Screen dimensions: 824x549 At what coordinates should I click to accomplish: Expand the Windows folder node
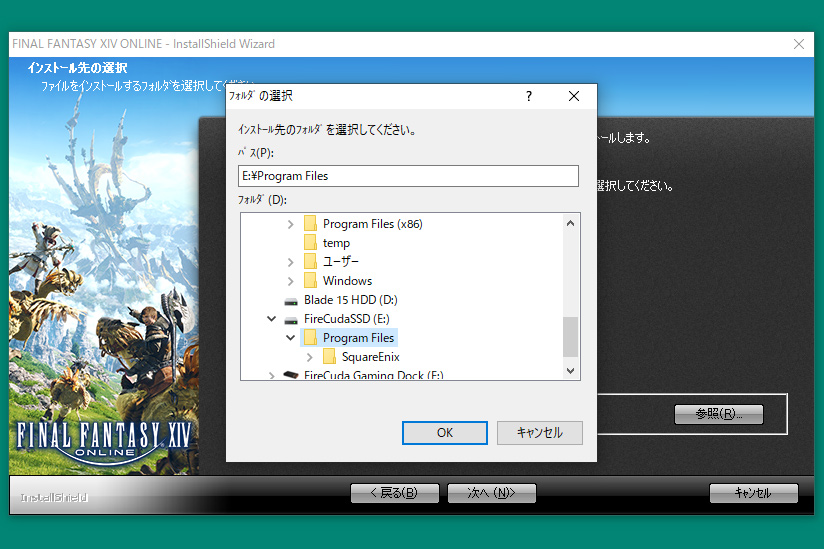pyautogui.click(x=291, y=281)
